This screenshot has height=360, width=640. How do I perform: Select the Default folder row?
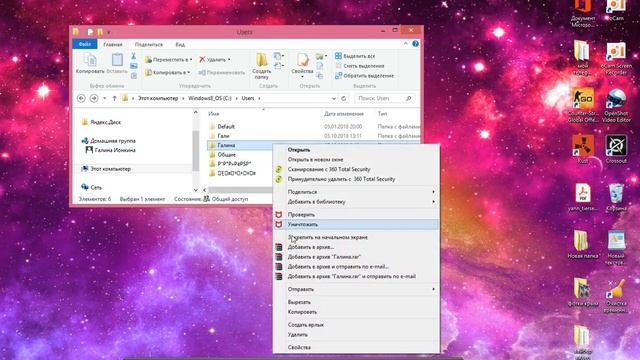(x=313, y=127)
